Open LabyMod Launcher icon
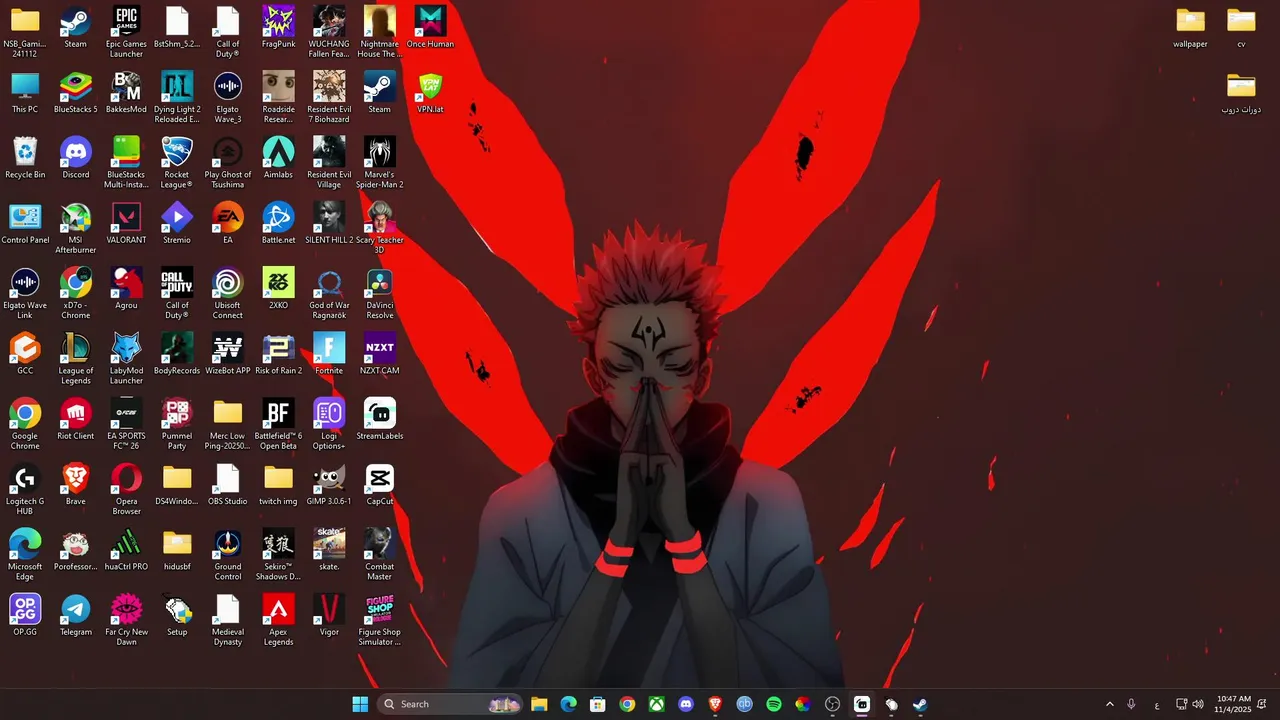 [126, 358]
